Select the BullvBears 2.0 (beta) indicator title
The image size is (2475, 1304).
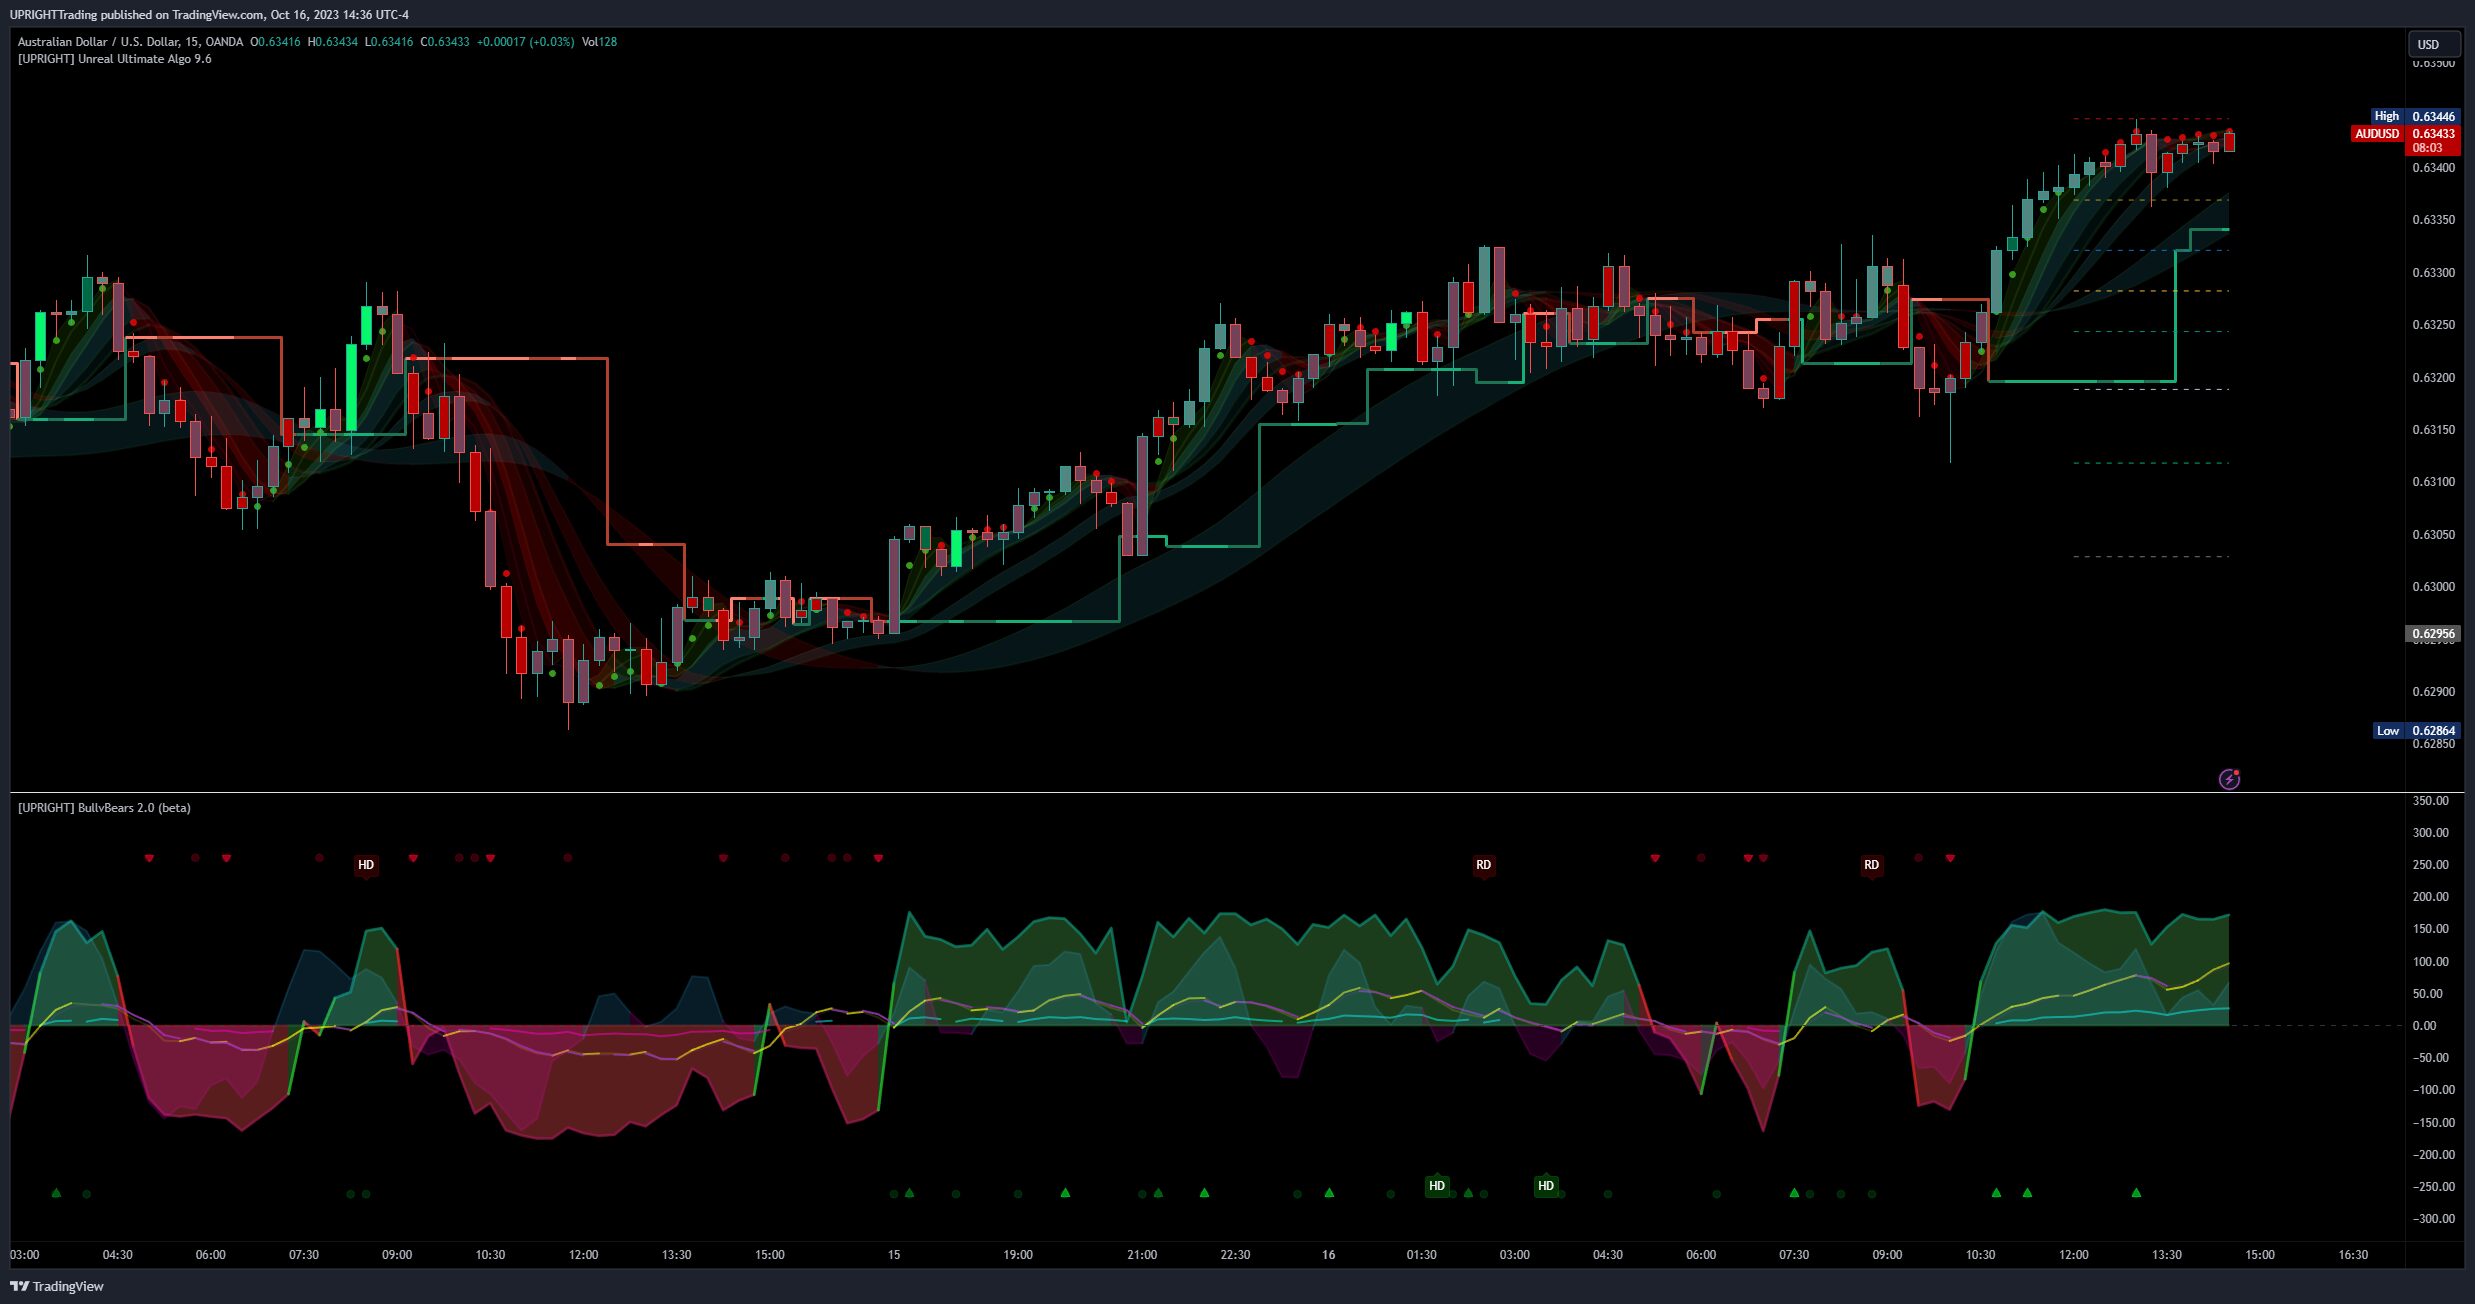104,808
